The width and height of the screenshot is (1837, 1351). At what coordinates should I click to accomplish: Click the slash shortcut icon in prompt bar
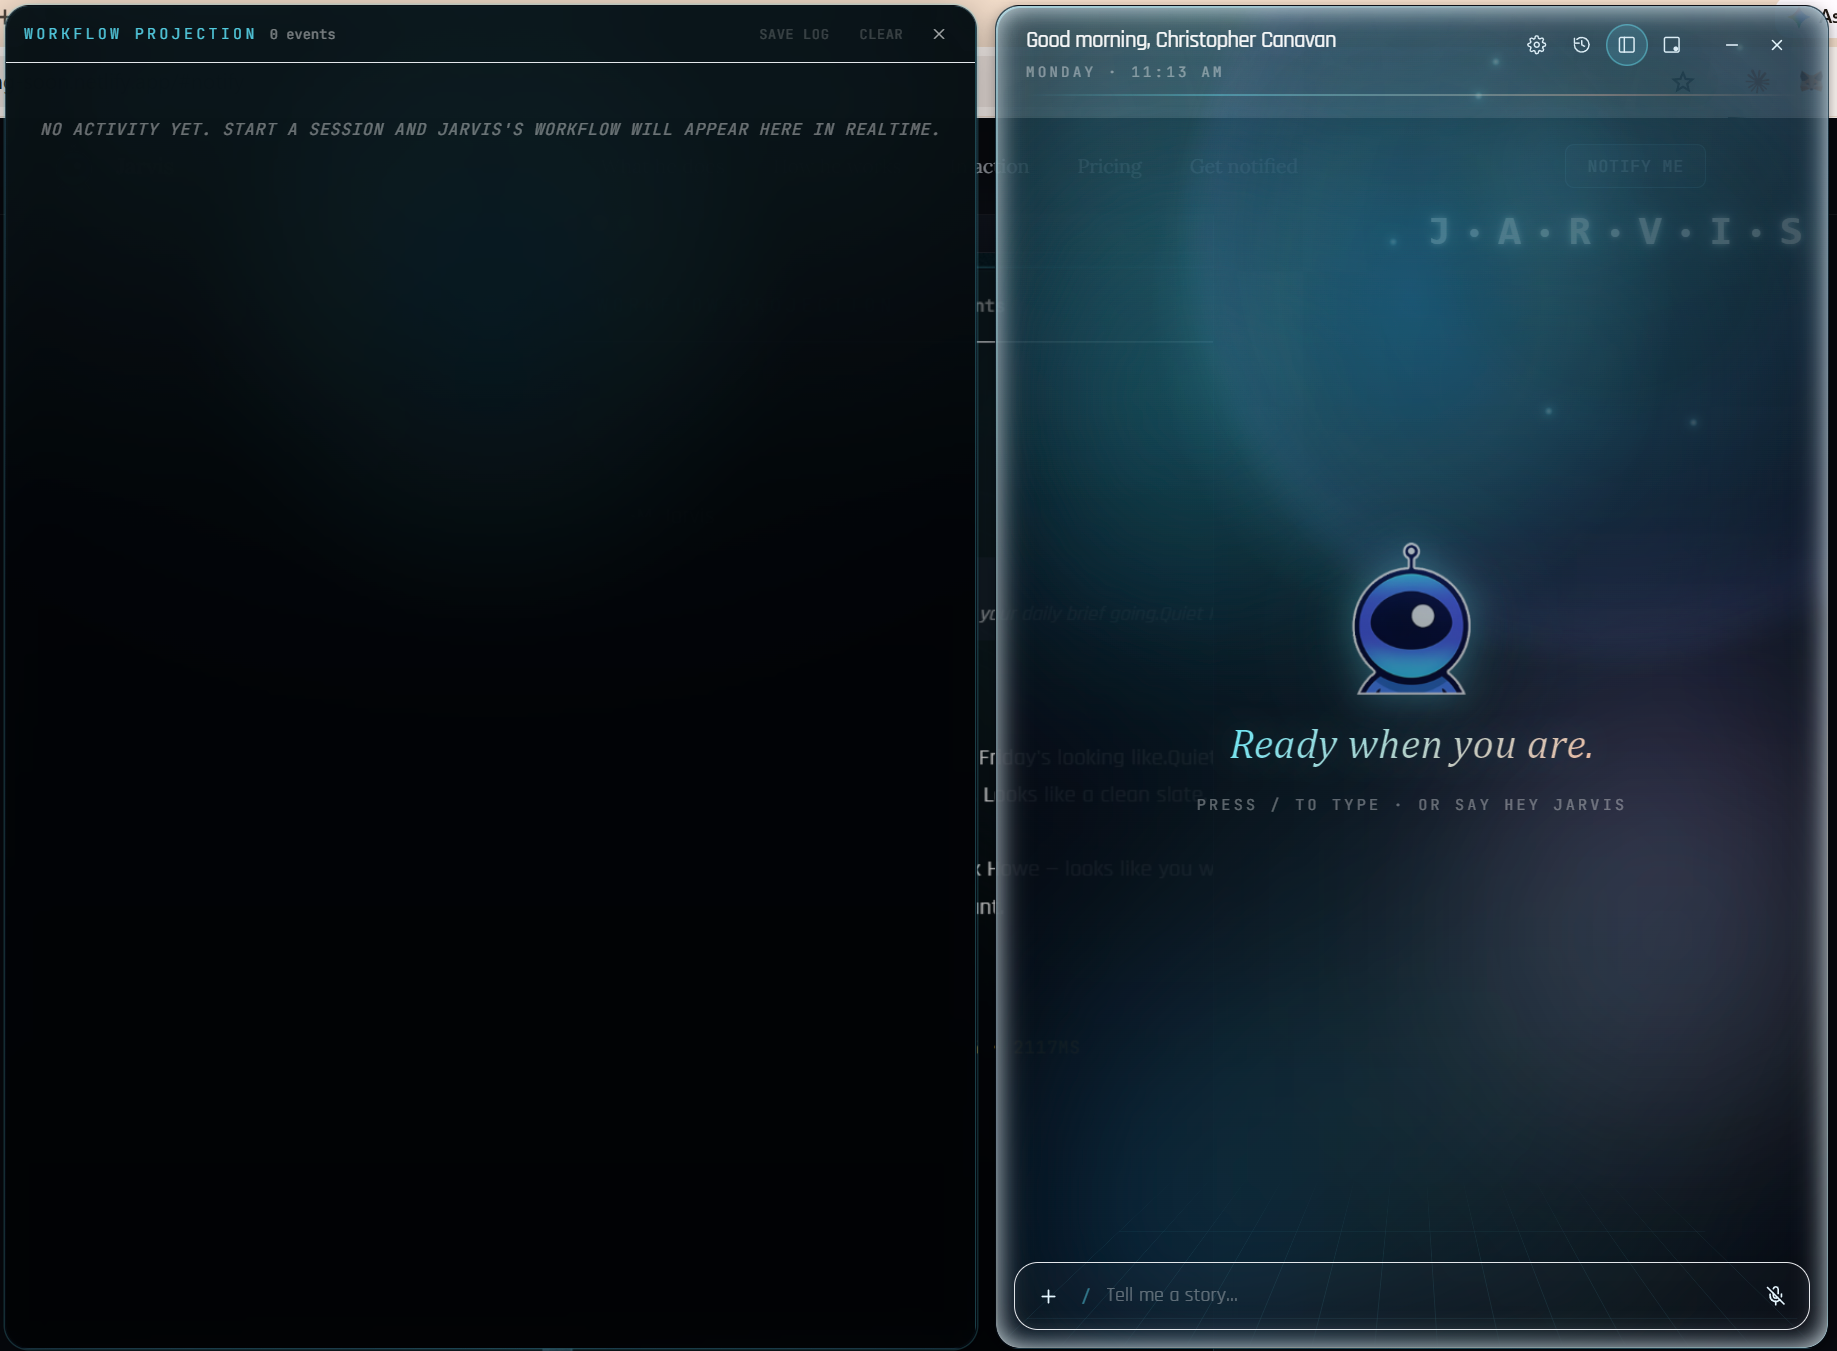point(1086,1296)
